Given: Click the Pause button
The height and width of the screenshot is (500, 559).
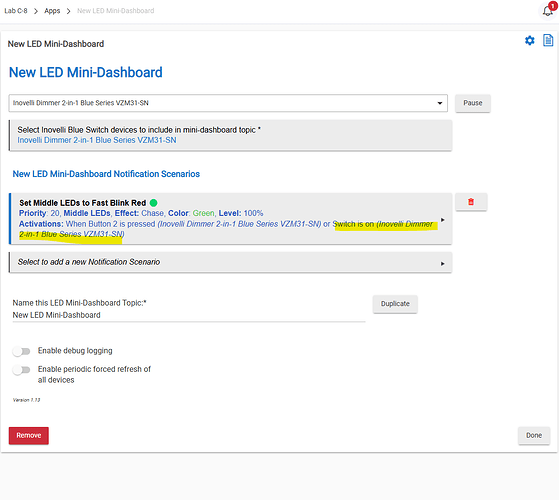Looking at the screenshot, I should (x=473, y=103).
